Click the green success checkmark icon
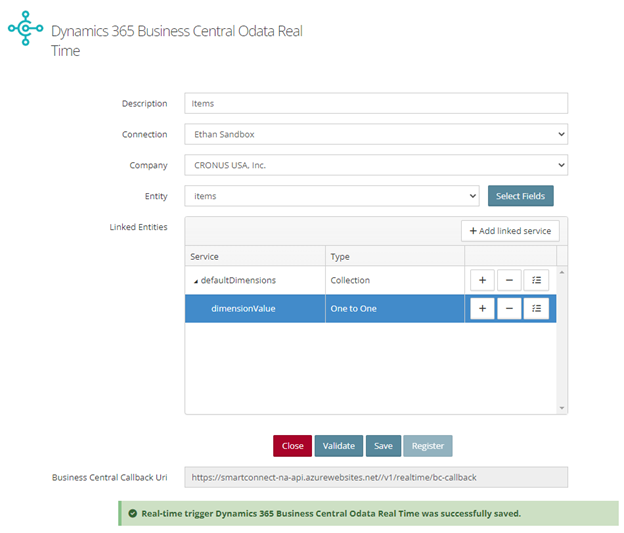Viewport: 624px width, 533px height. point(133,513)
